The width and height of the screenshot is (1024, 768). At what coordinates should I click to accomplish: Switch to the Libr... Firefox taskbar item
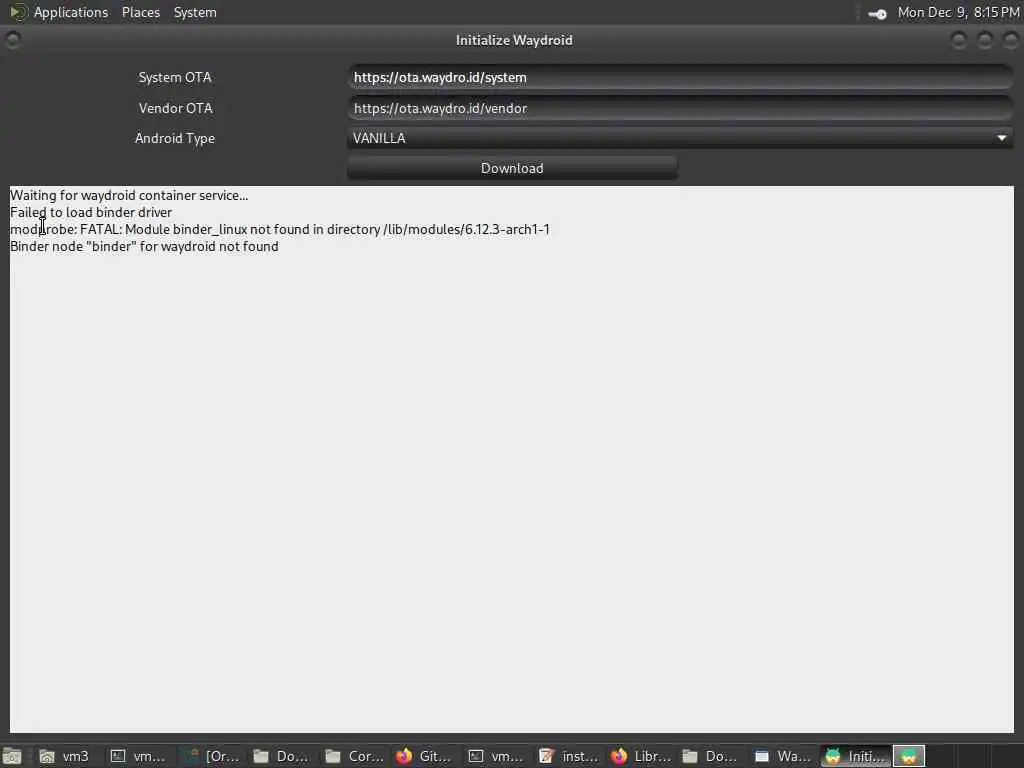639,756
